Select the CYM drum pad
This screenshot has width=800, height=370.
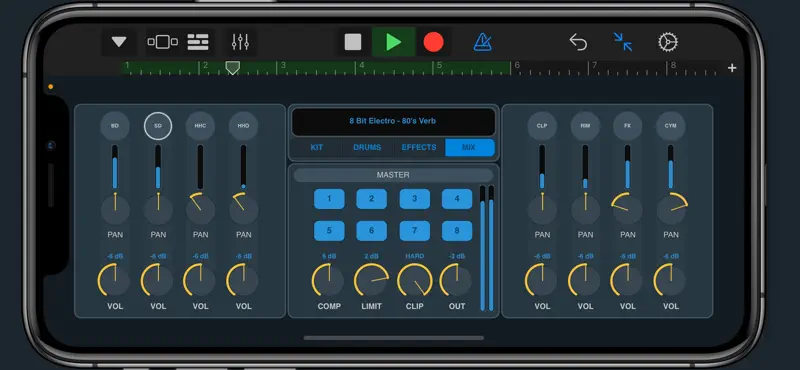[670, 126]
